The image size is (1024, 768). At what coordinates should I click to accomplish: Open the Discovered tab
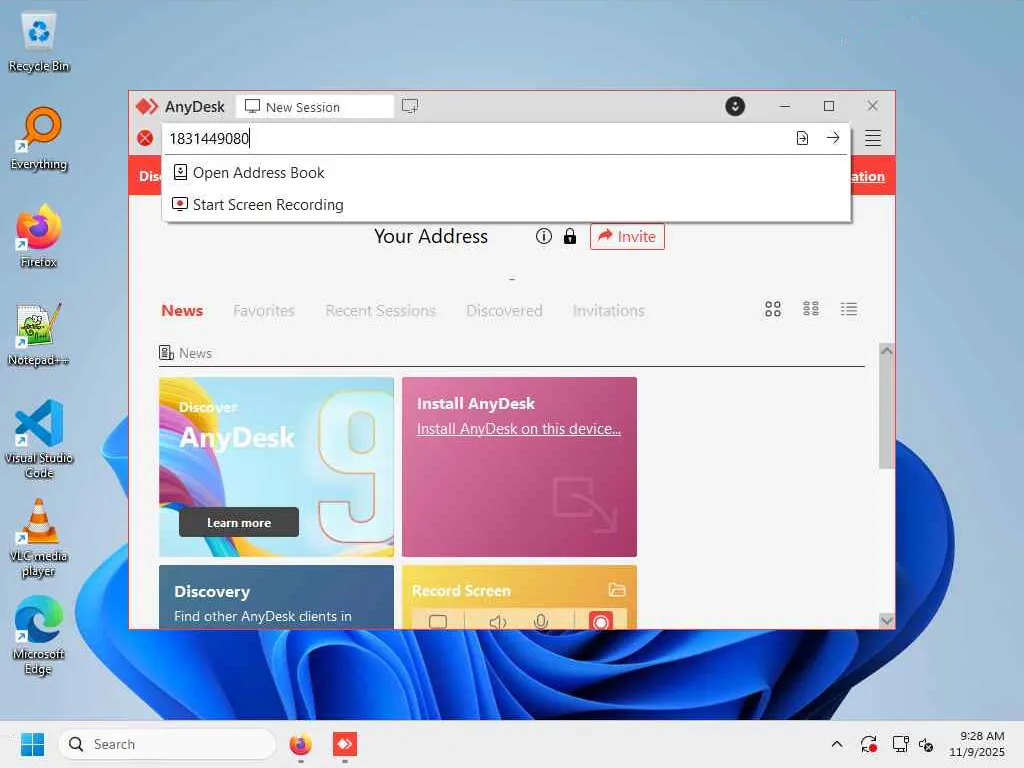click(x=504, y=311)
